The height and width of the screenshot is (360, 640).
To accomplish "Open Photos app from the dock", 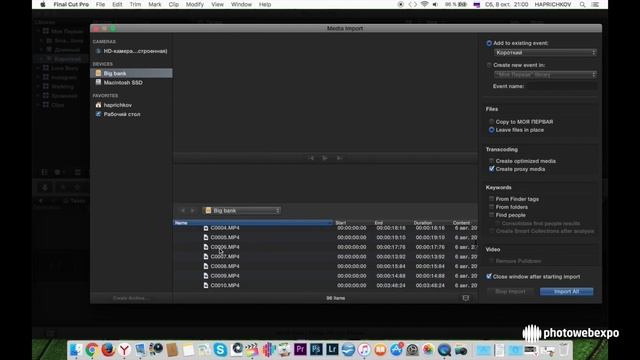I will 428,350.
